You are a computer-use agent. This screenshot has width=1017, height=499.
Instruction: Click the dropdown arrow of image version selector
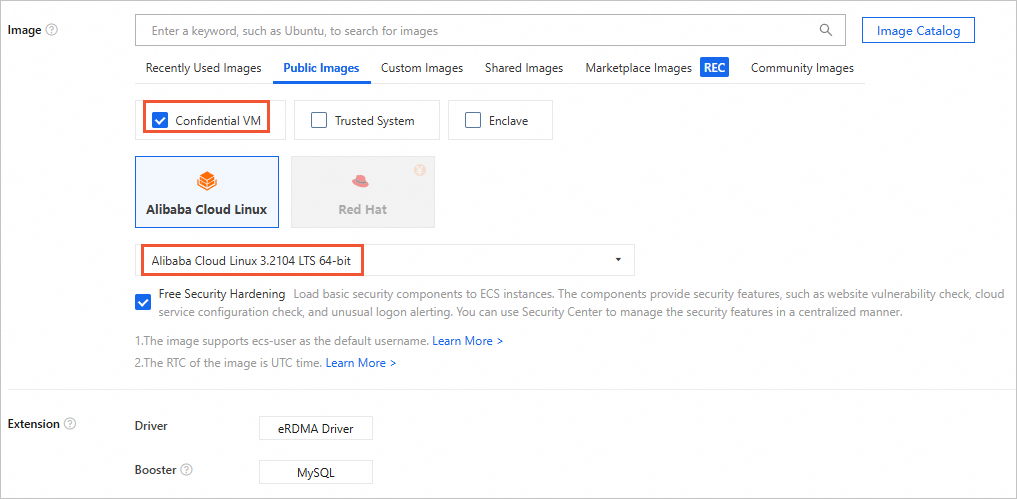pos(618,260)
